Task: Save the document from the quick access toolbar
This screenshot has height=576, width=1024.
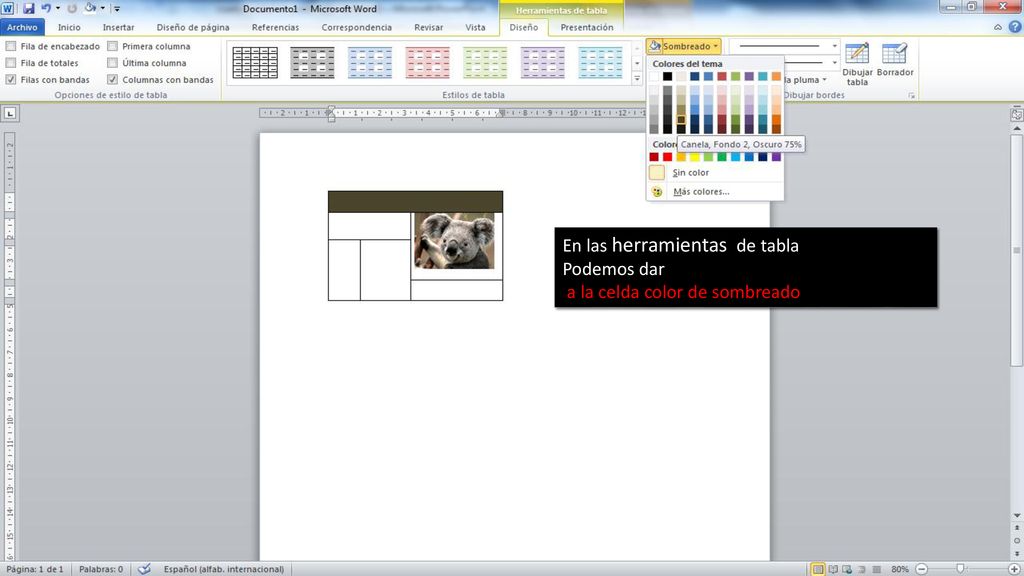Action: click(x=28, y=8)
